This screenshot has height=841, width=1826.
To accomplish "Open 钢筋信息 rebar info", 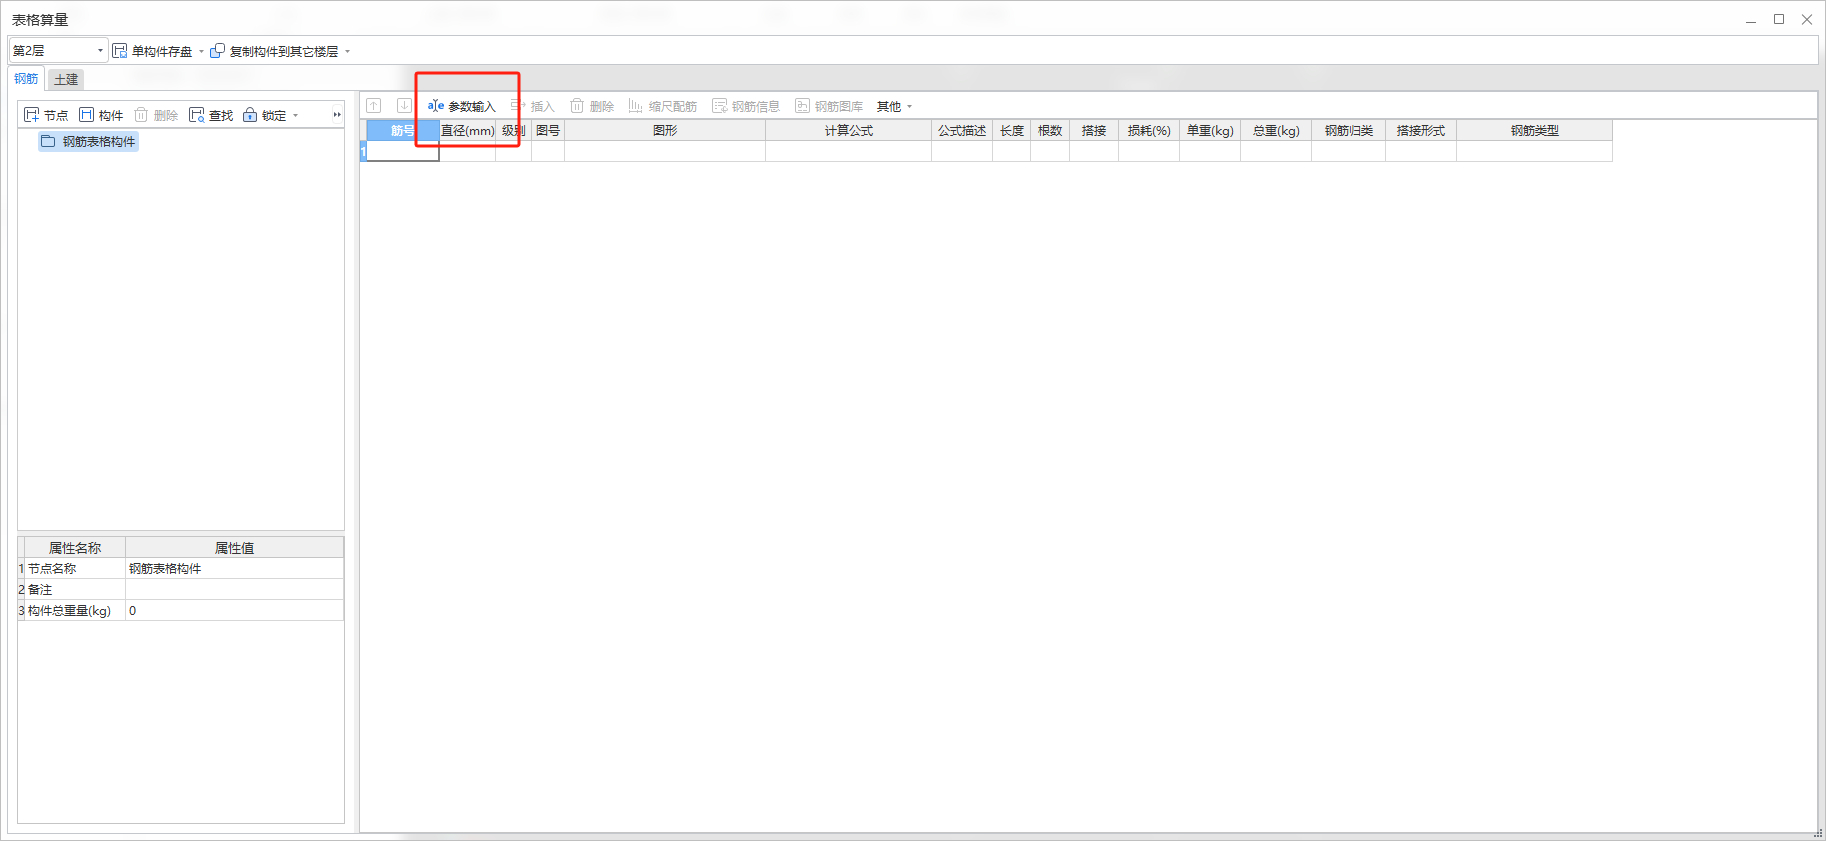I will point(746,106).
